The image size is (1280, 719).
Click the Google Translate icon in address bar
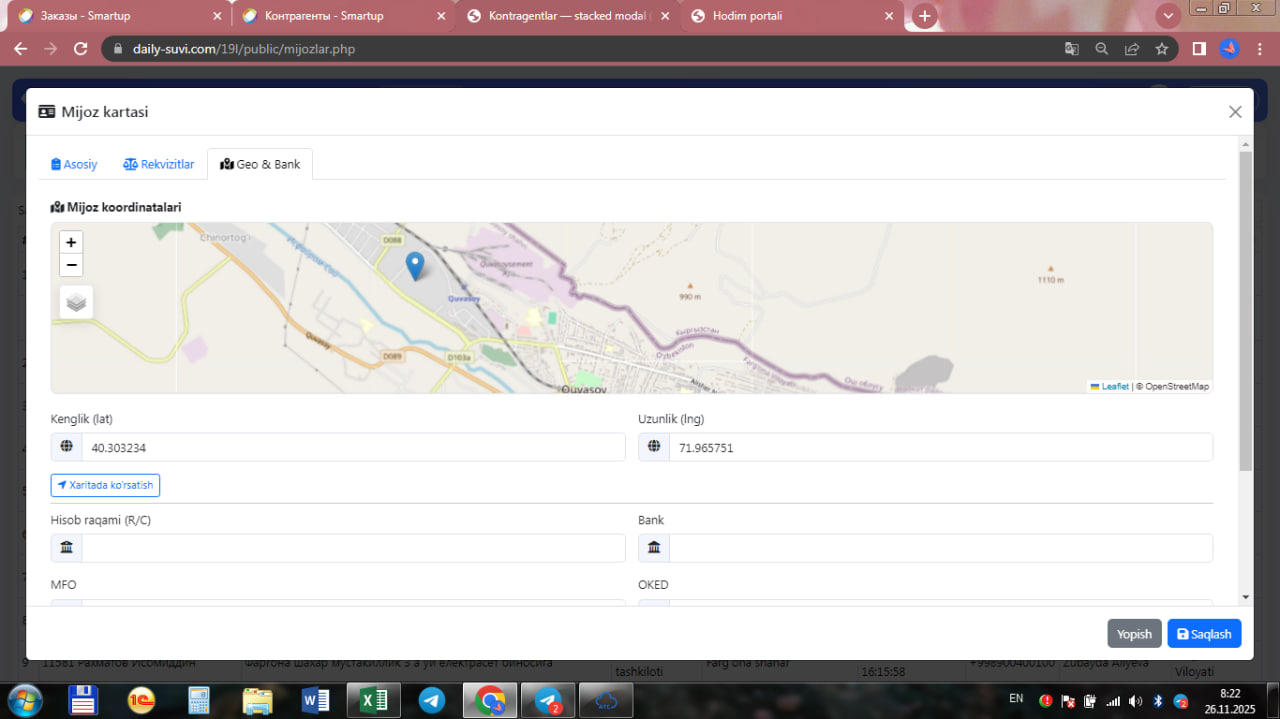pyautogui.click(x=1071, y=48)
